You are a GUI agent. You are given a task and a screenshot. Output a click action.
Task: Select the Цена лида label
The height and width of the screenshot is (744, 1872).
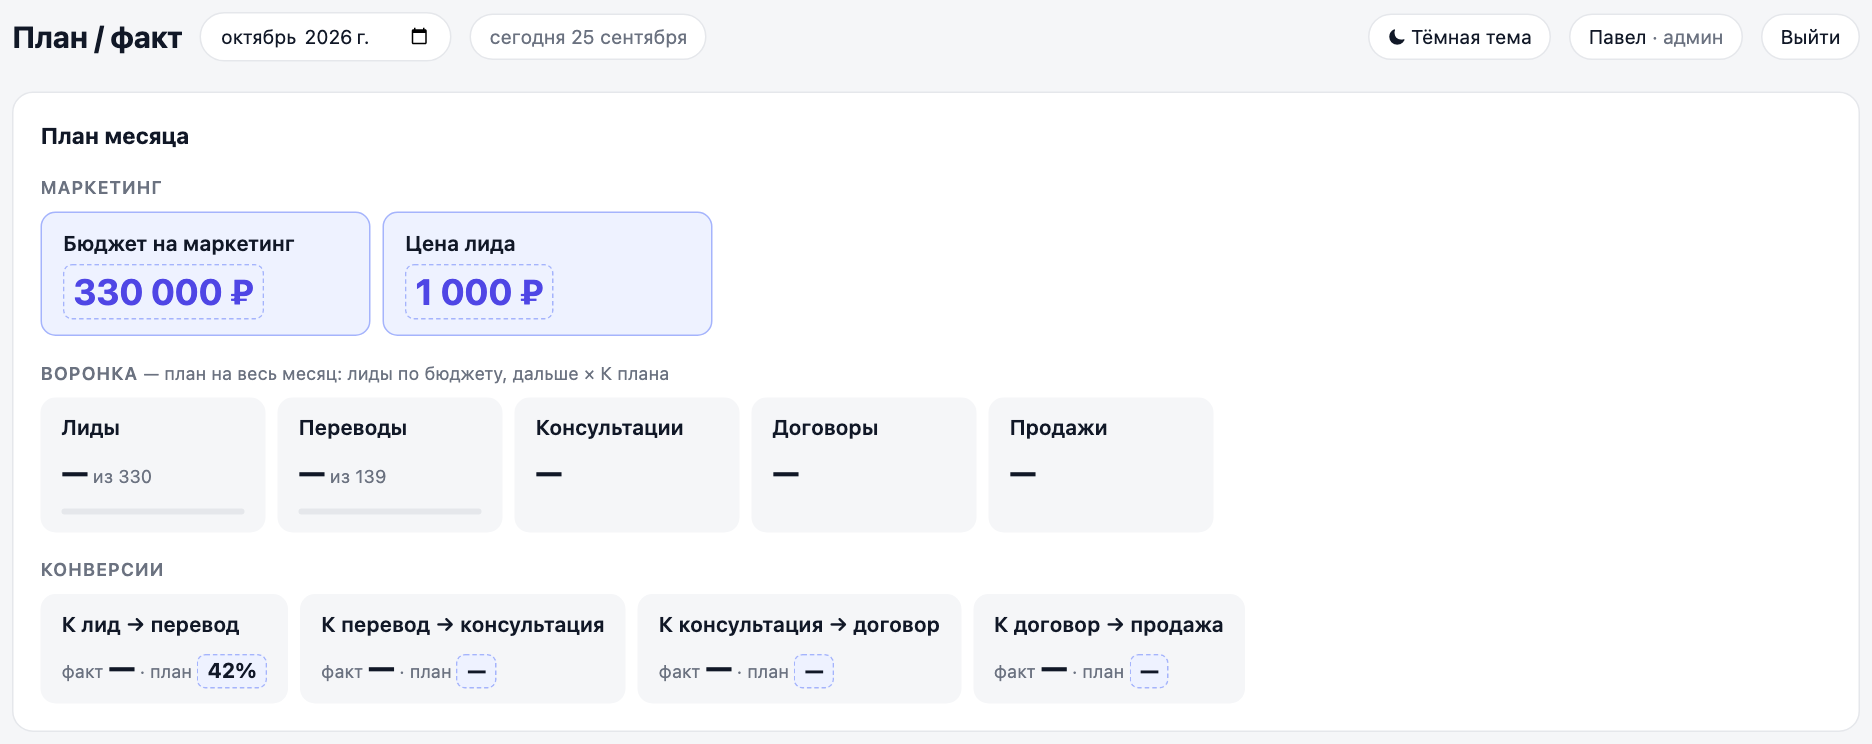pos(460,244)
